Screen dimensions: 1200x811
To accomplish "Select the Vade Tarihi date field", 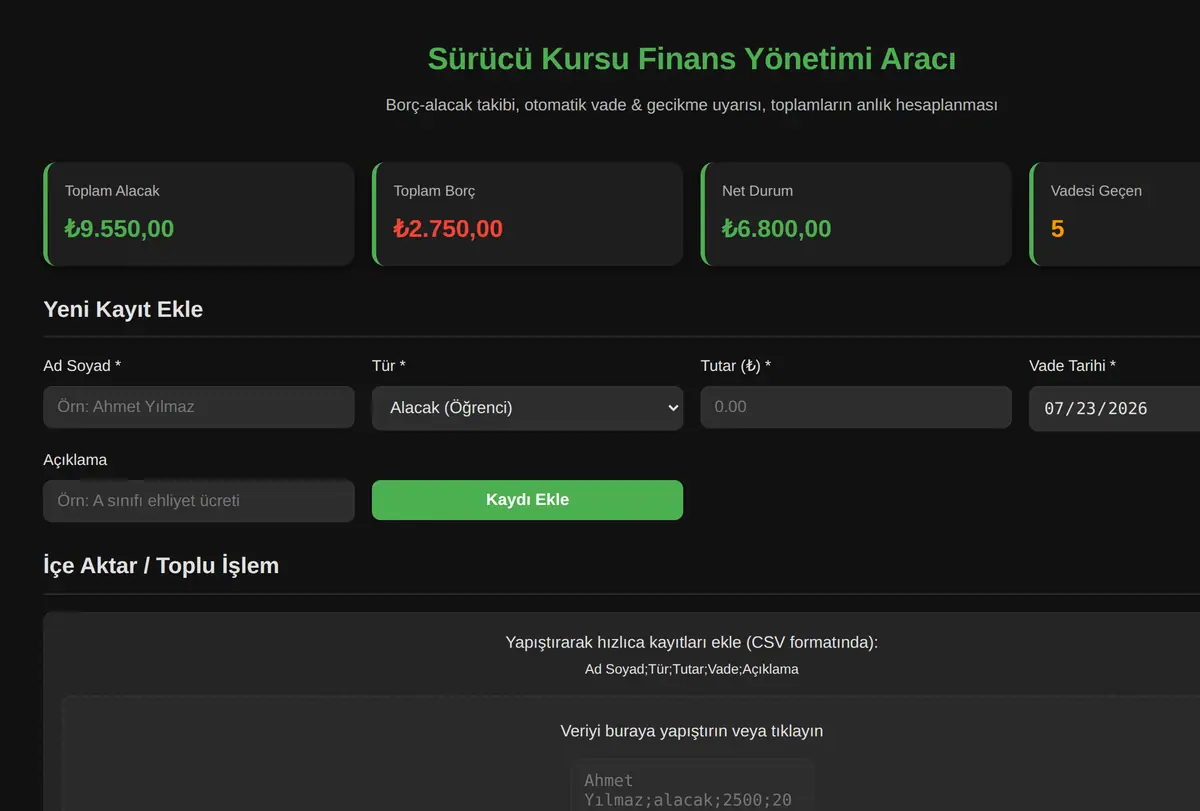I will [x=1114, y=408].
